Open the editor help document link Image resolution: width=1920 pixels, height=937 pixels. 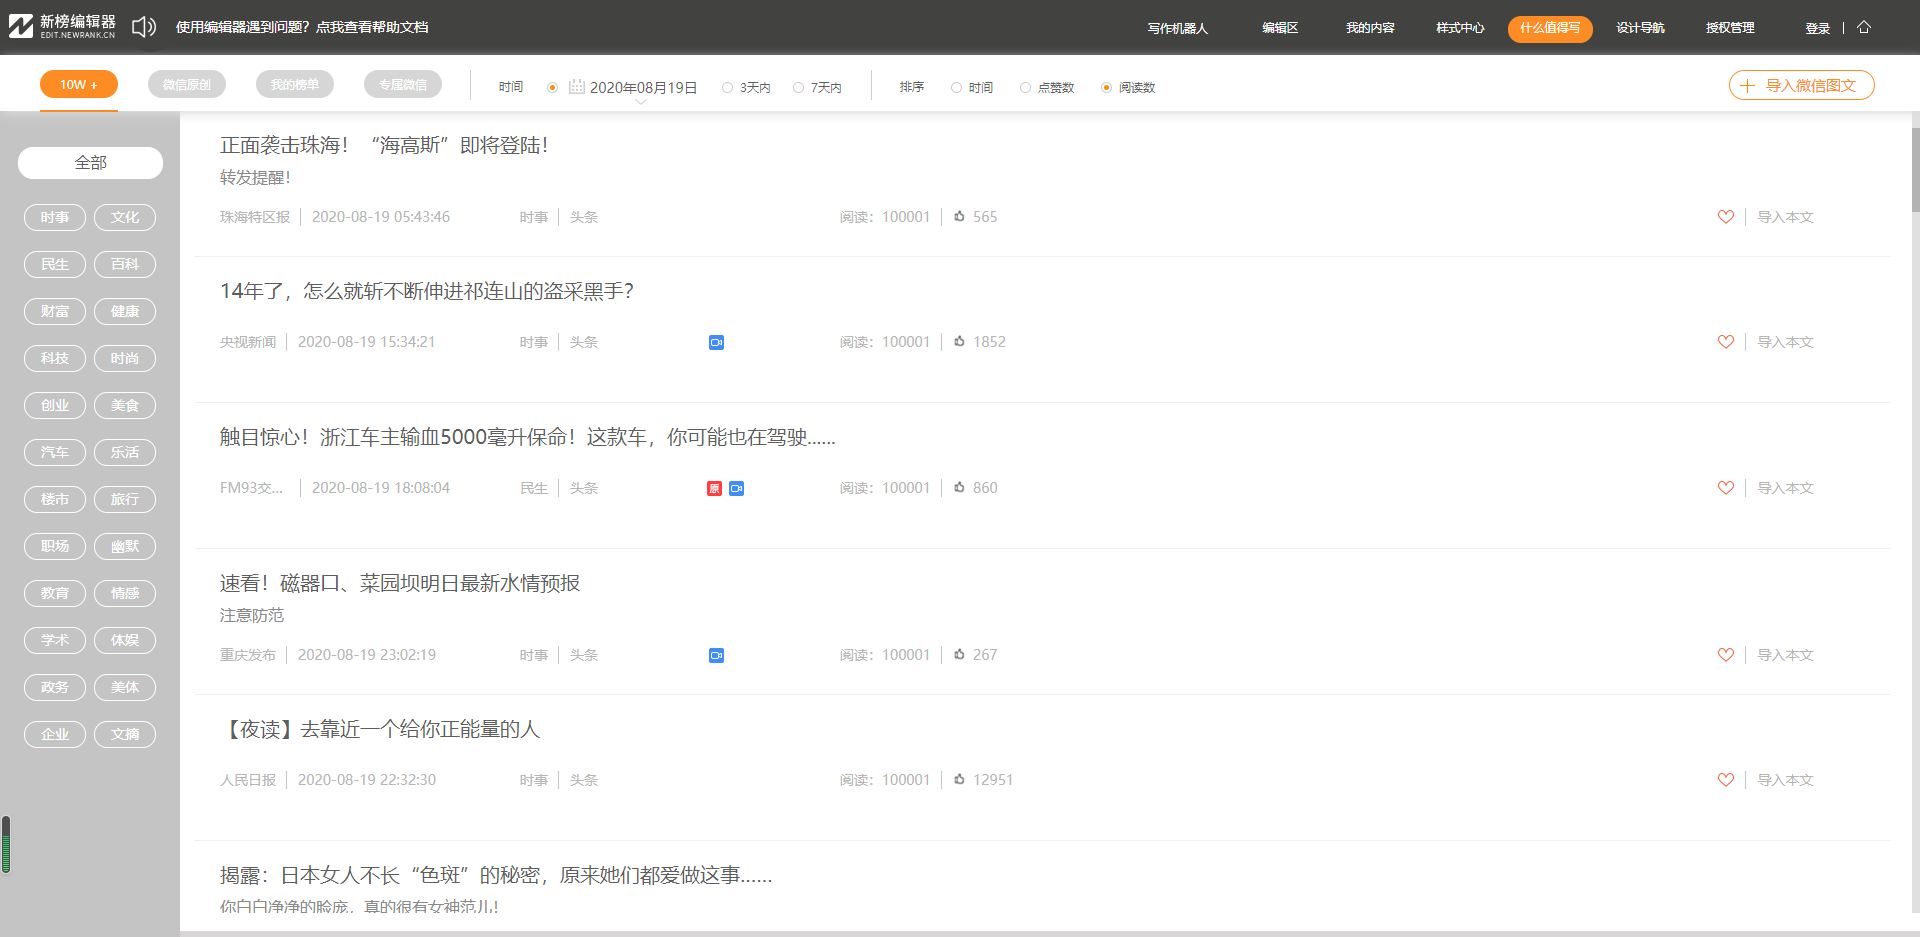302,27
